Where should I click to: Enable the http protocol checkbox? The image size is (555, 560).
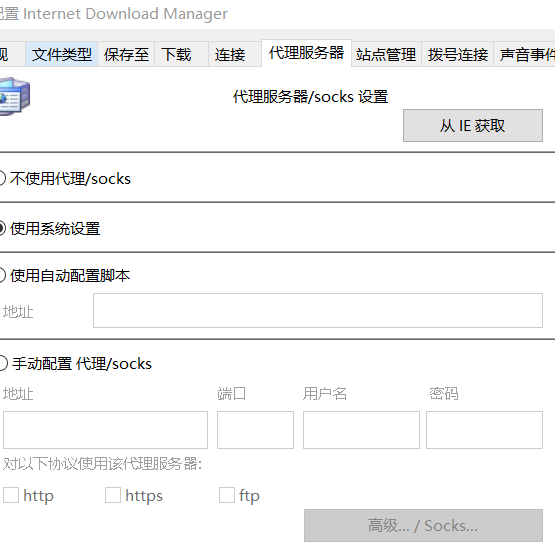coord(11,495)
